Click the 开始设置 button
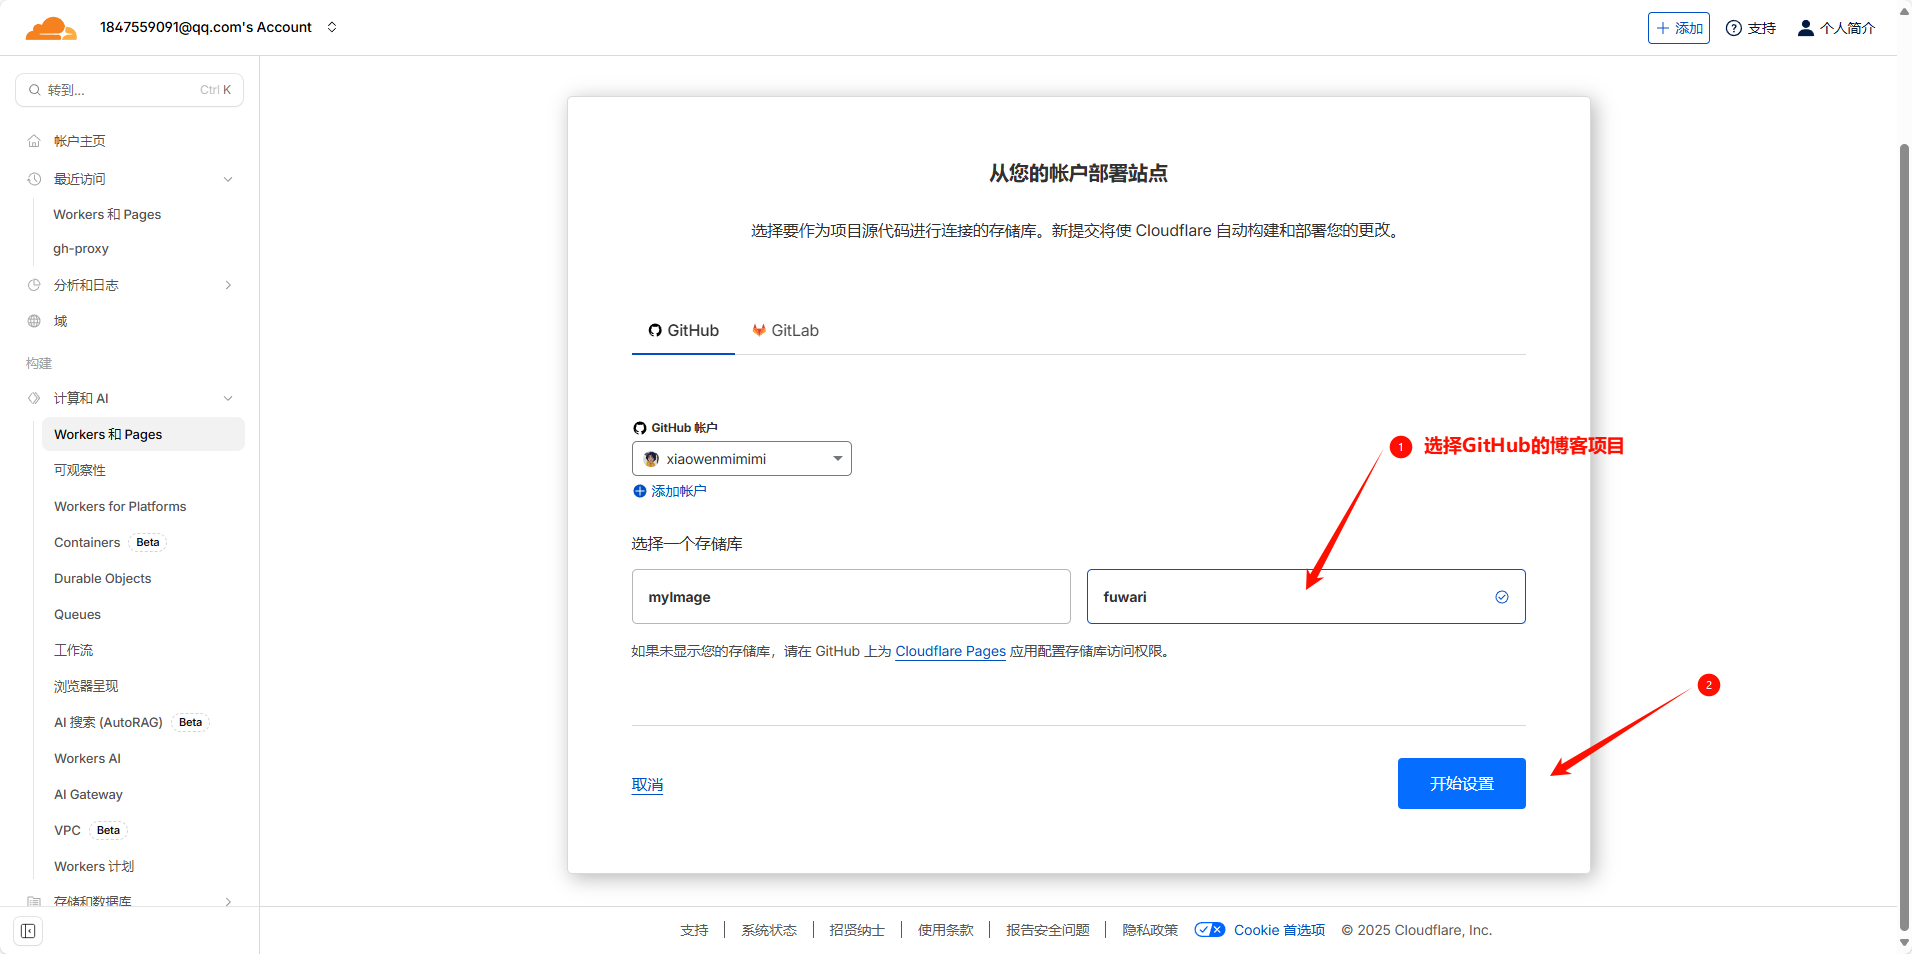The height and width of the screenshot is (954, 1912). 1461,784
